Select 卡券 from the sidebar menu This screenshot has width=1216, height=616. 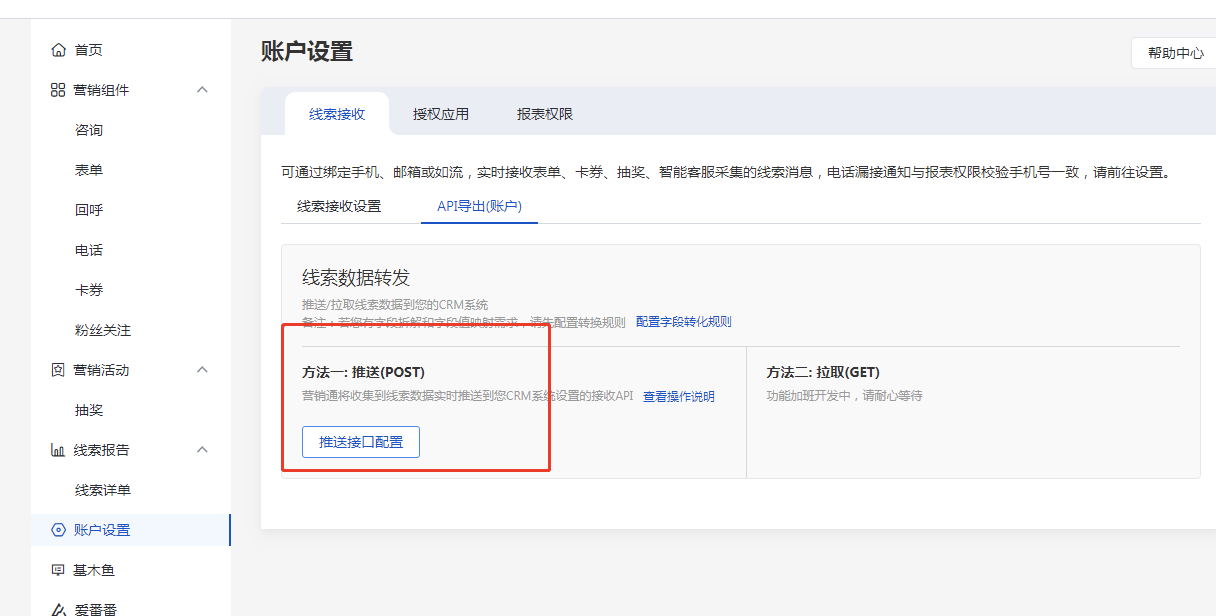[x=89, y=290]
